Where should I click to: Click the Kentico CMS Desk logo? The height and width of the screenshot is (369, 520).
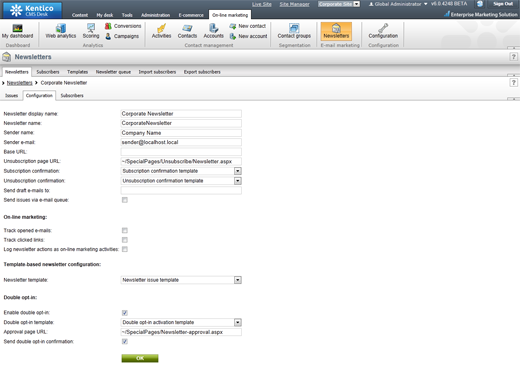click(32, 10)
